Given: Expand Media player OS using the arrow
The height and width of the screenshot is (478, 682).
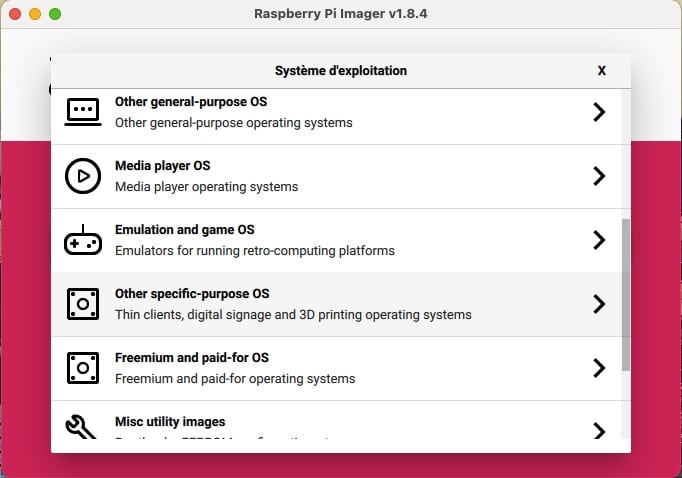Looking at the screenshot, I should coord(599,176).
